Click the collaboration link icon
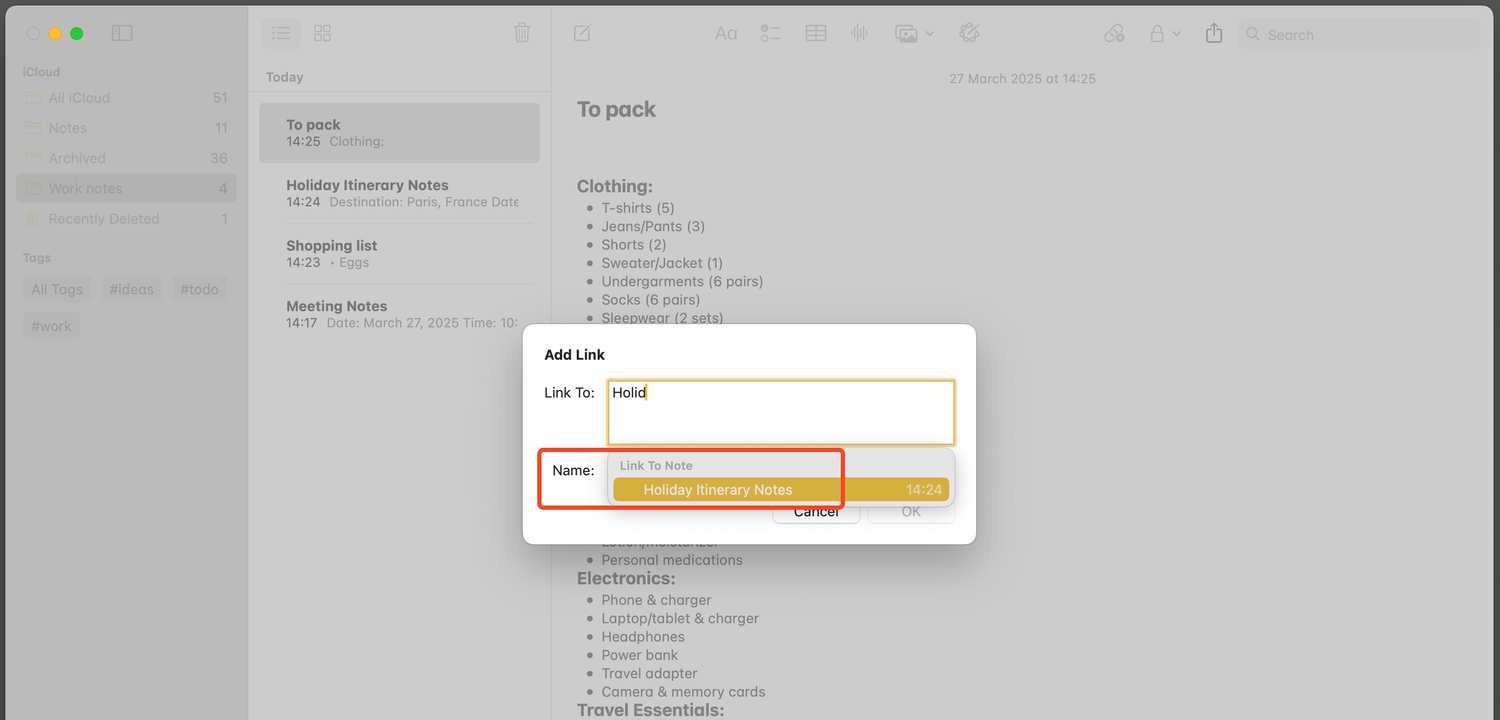Viewport: 1500px width, 720px height. (1114, 33)
